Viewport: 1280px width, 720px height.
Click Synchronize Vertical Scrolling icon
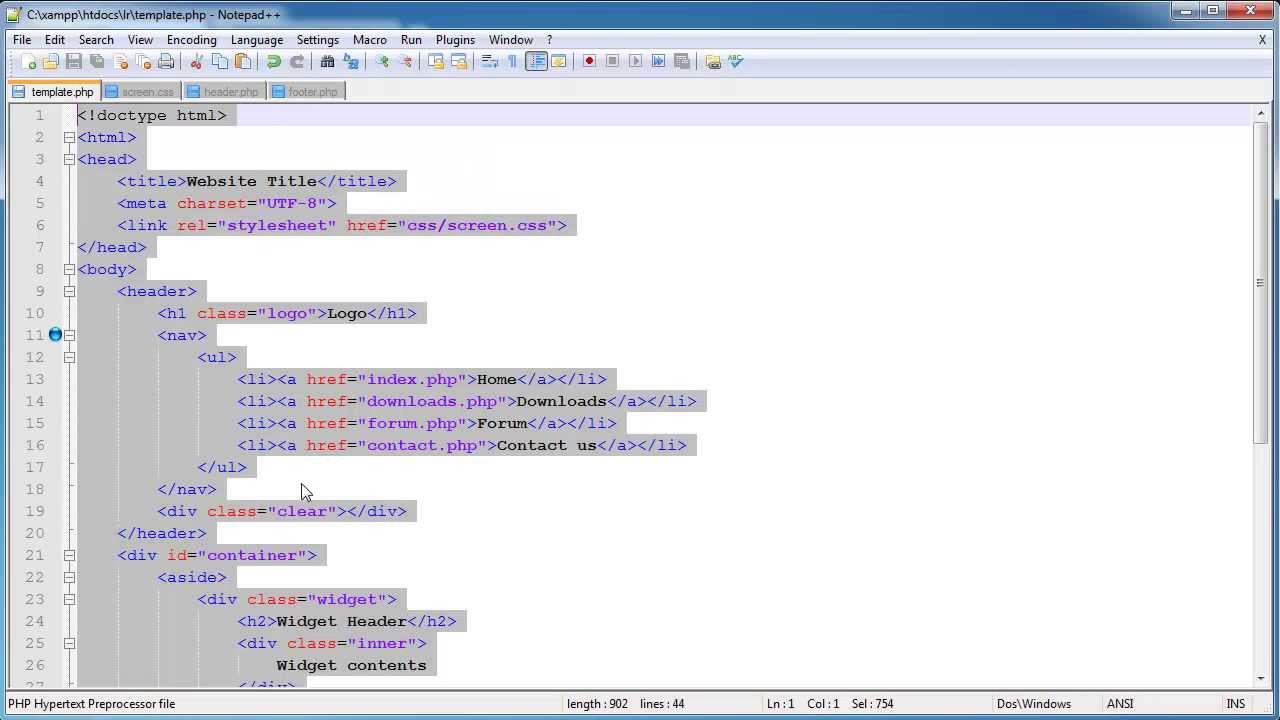pos(436,61)
